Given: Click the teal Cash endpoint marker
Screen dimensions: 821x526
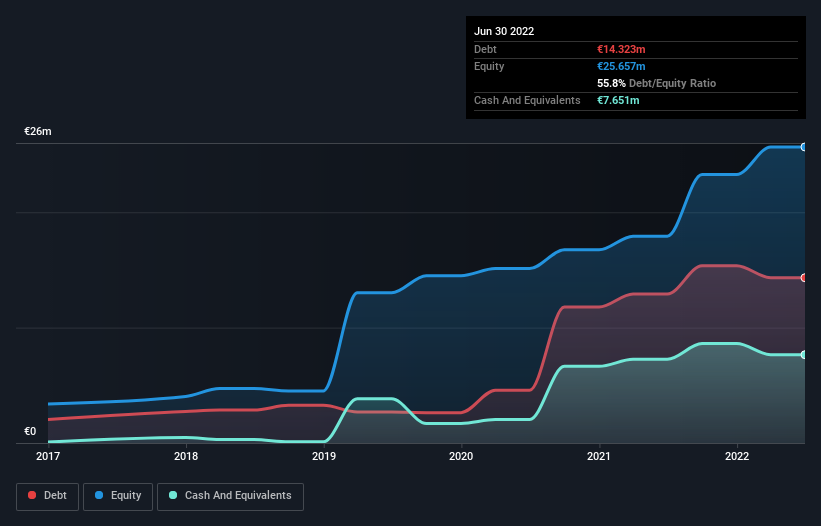Looking at the screenshot, I should (804, 355).
